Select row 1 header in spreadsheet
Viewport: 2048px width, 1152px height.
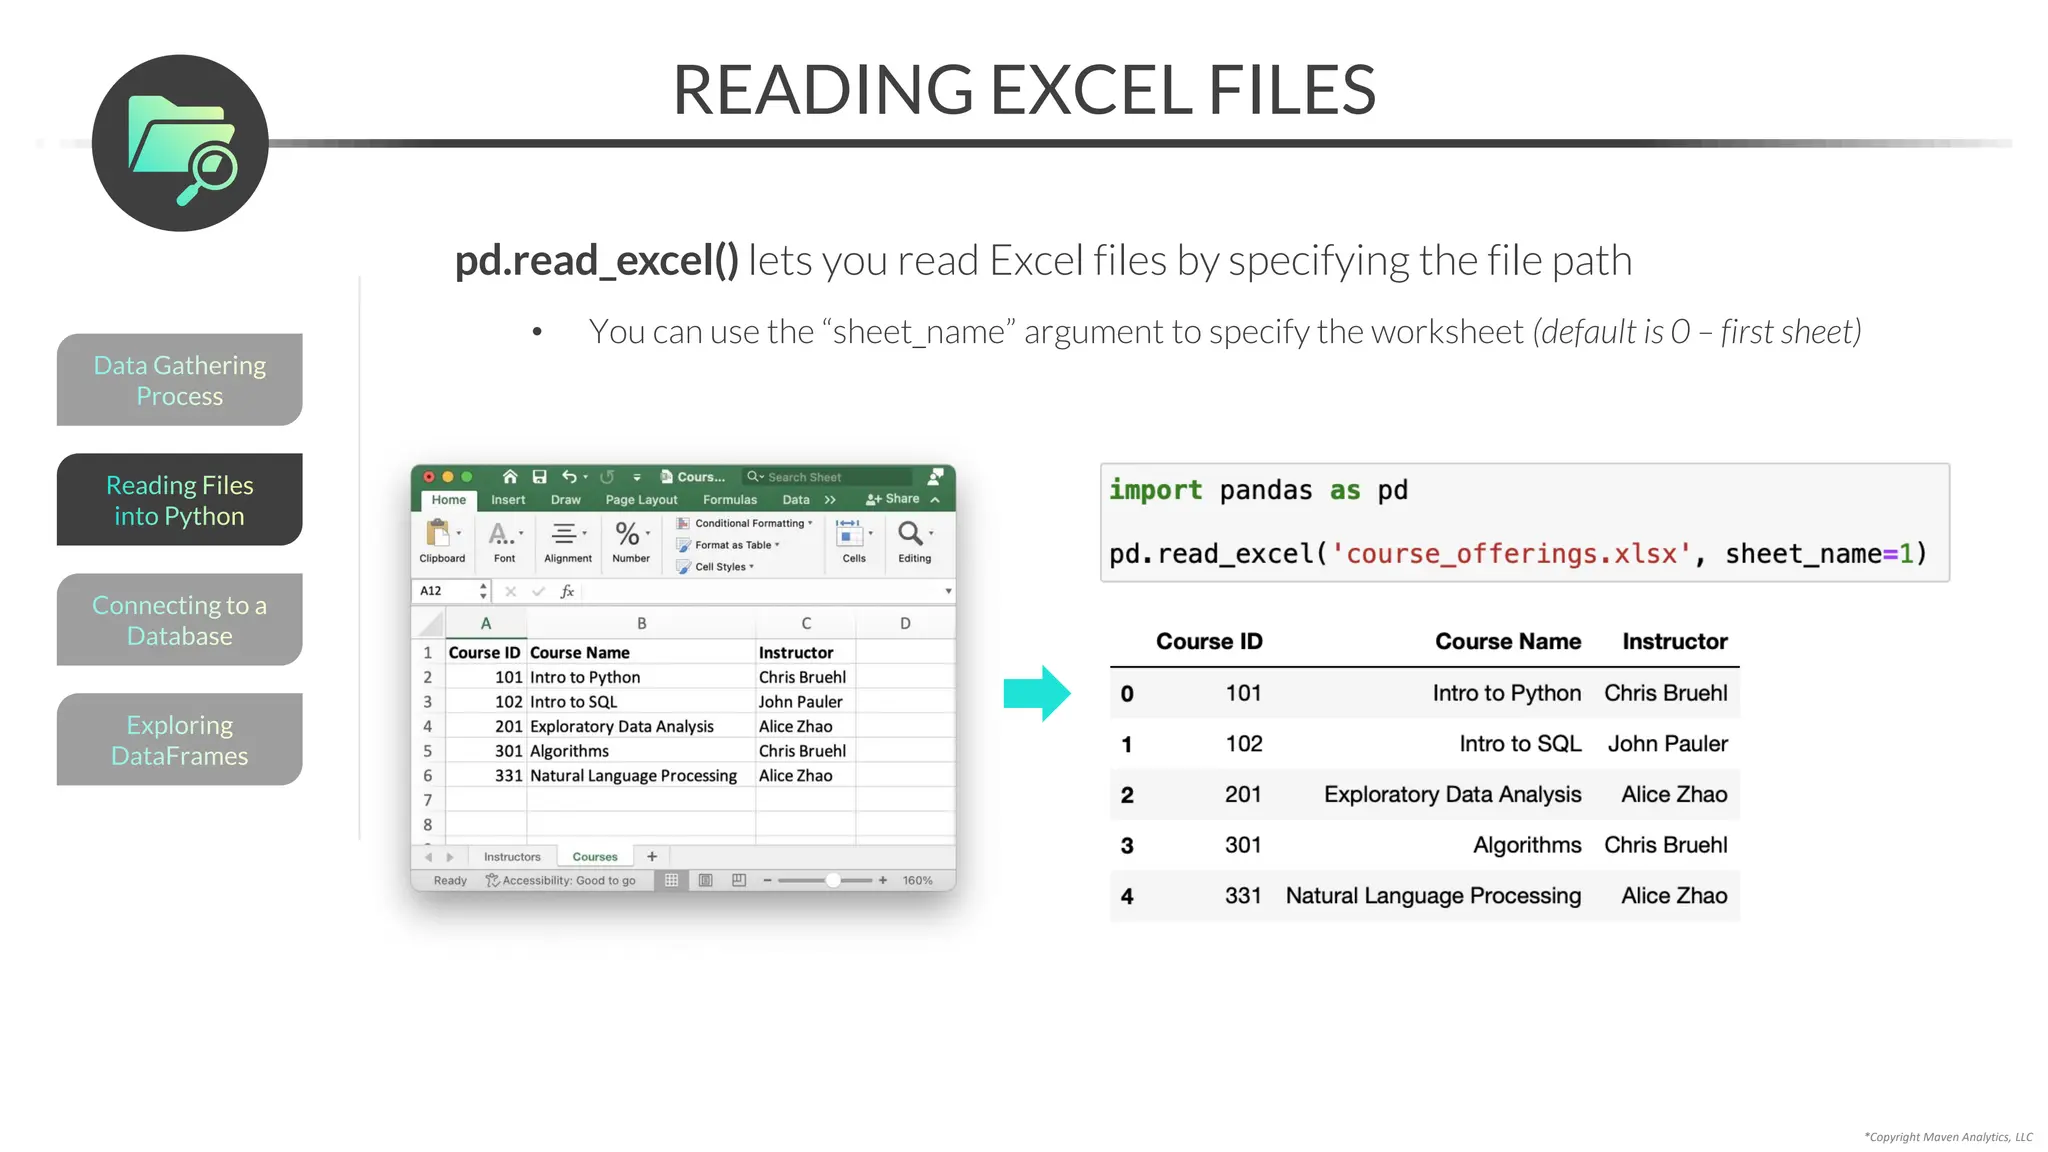(428, 653)
